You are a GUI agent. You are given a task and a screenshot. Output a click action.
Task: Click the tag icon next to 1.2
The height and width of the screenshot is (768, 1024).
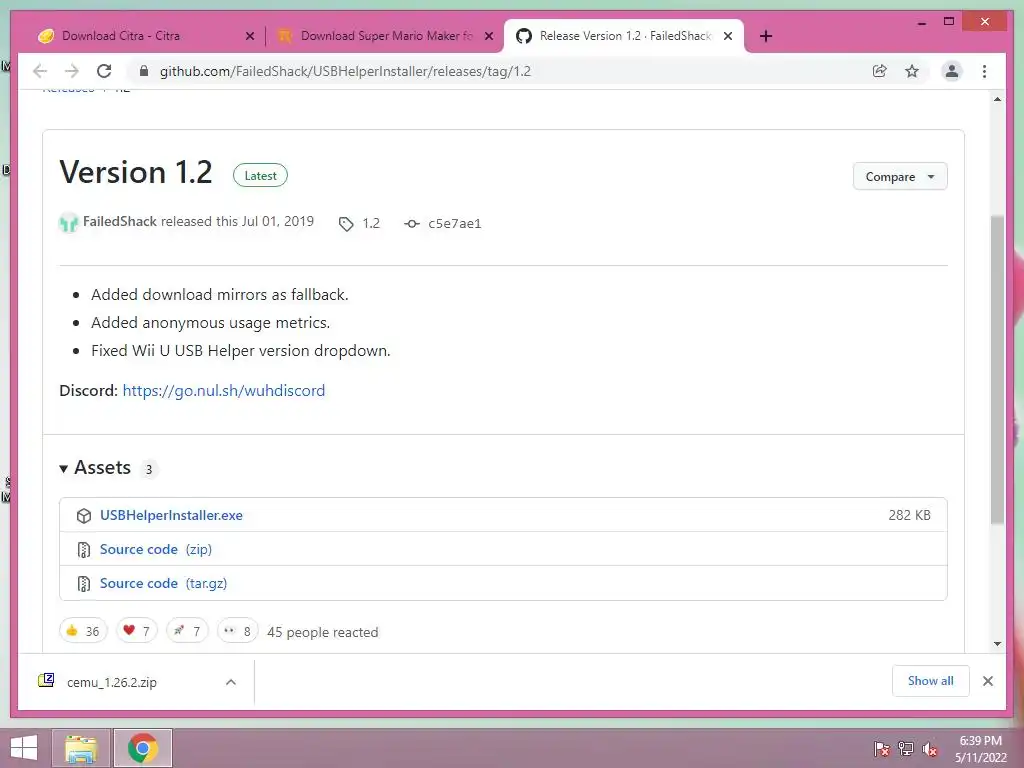(345, 224)
